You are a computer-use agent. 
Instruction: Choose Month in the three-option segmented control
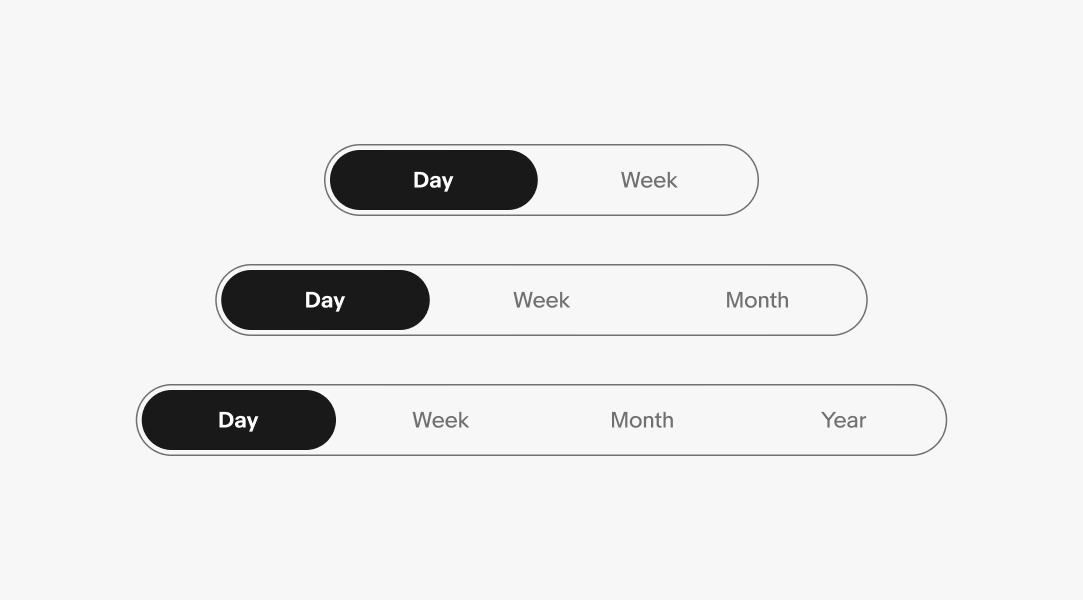[x=757, y=300]
